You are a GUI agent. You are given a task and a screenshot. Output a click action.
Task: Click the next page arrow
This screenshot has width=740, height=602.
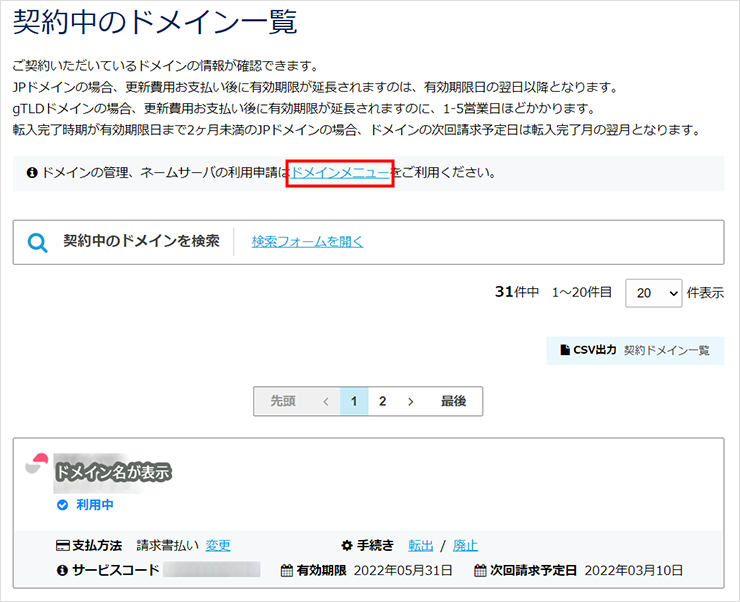pyautogui.click(x=410, y=401)
